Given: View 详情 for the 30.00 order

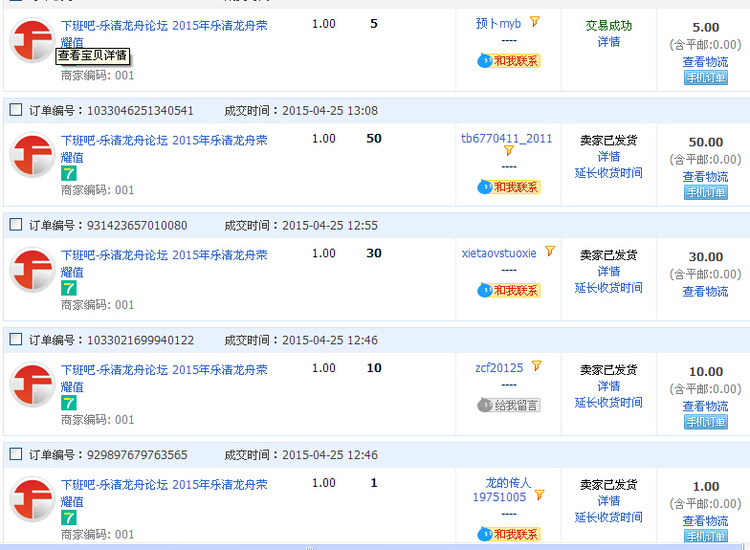Looking at the screenshot, I should pyautogui.click(x=609, y=271).
